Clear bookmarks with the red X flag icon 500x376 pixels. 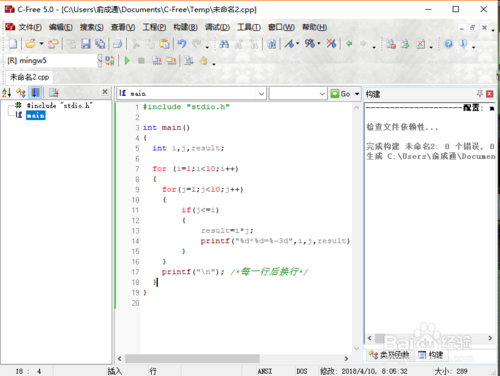point(331,44)
